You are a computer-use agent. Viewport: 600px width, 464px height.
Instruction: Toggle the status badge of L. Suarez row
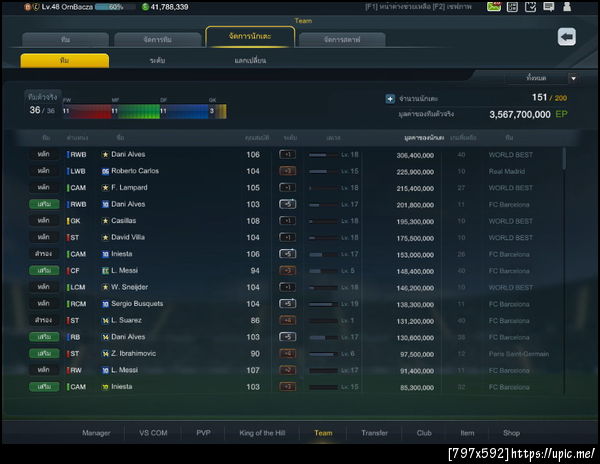tap(44, 320)
